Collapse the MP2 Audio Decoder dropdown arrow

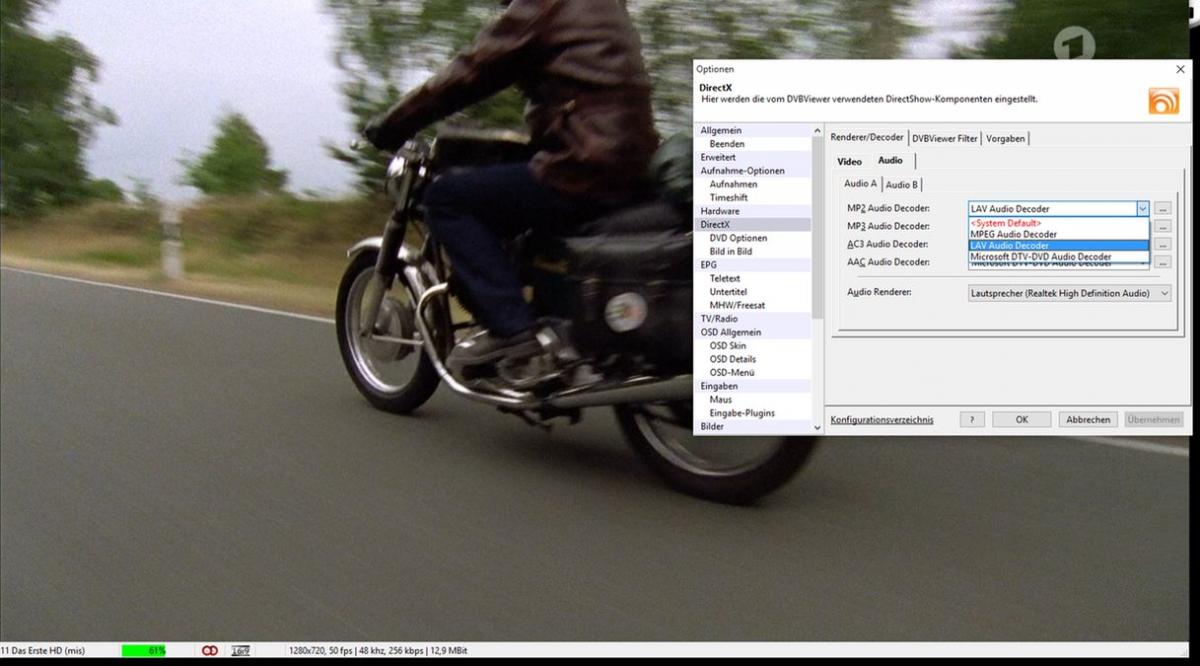(x=1142, y=209)
